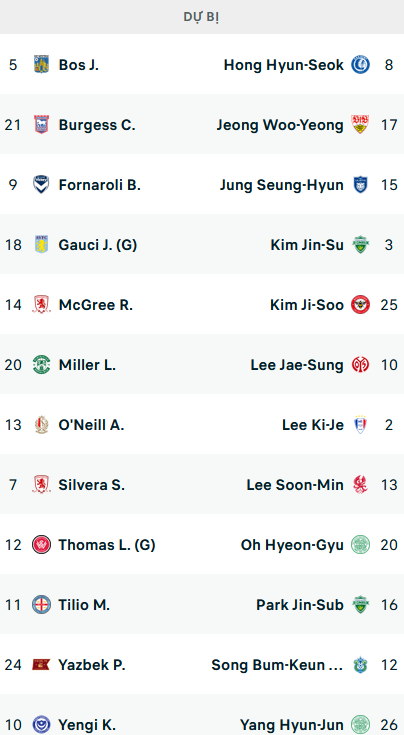Click the DỰ BỊ section header
This screenshot has width=404, height=735.
(x=202, y=17)
